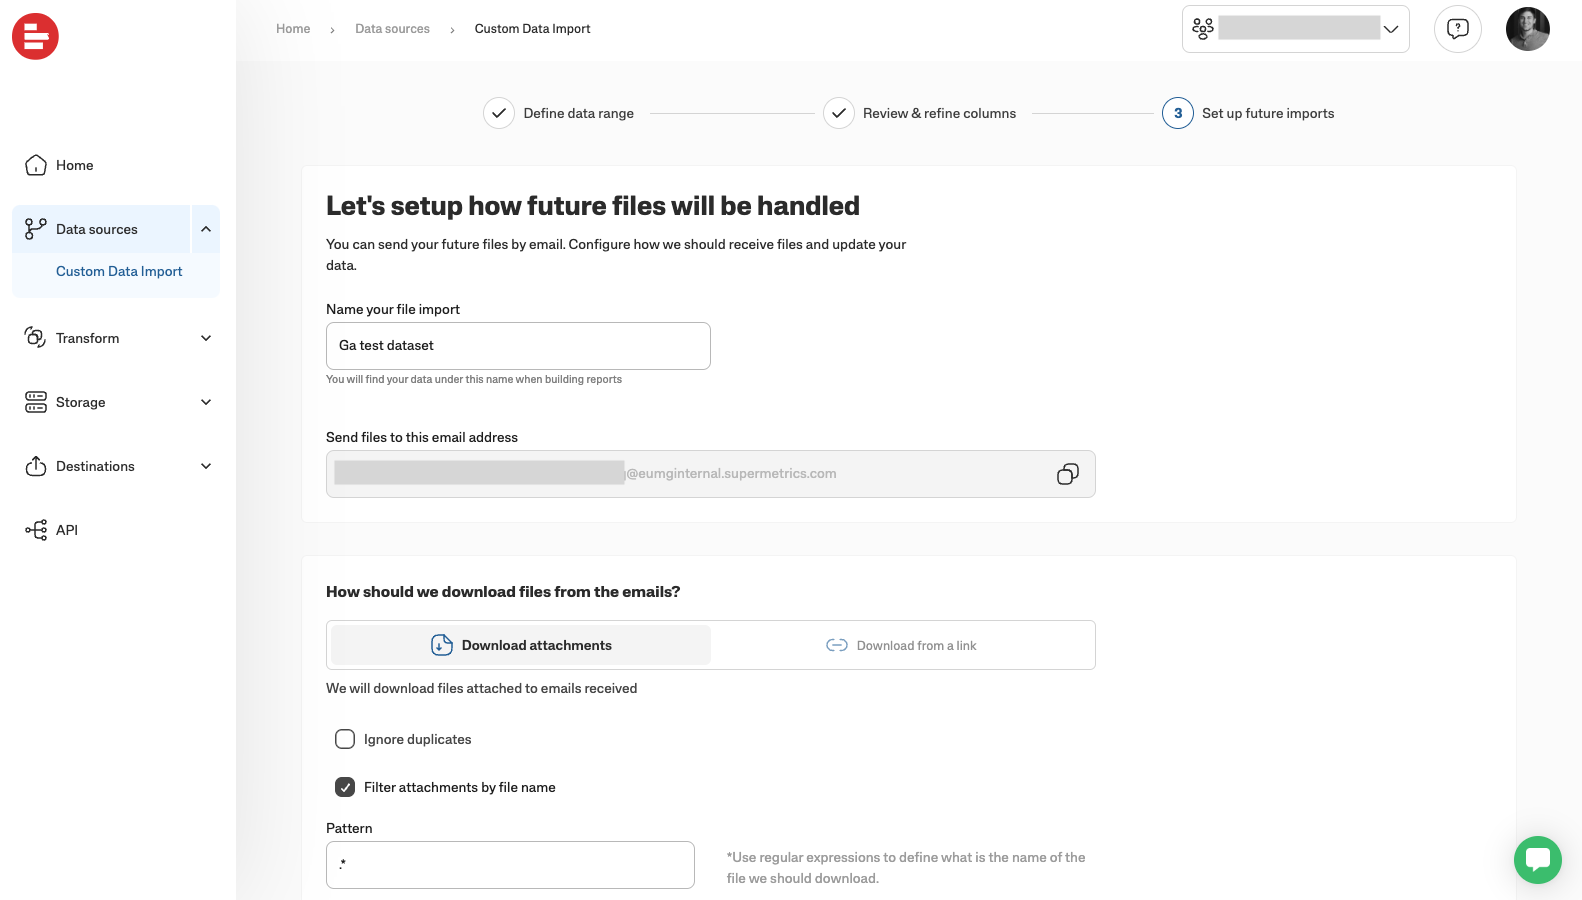This screenshot has width=1582, height=900.
Task: Enable the Ignore duplicates checkbox
Action: pyautogui.click(x=345, y=739)
